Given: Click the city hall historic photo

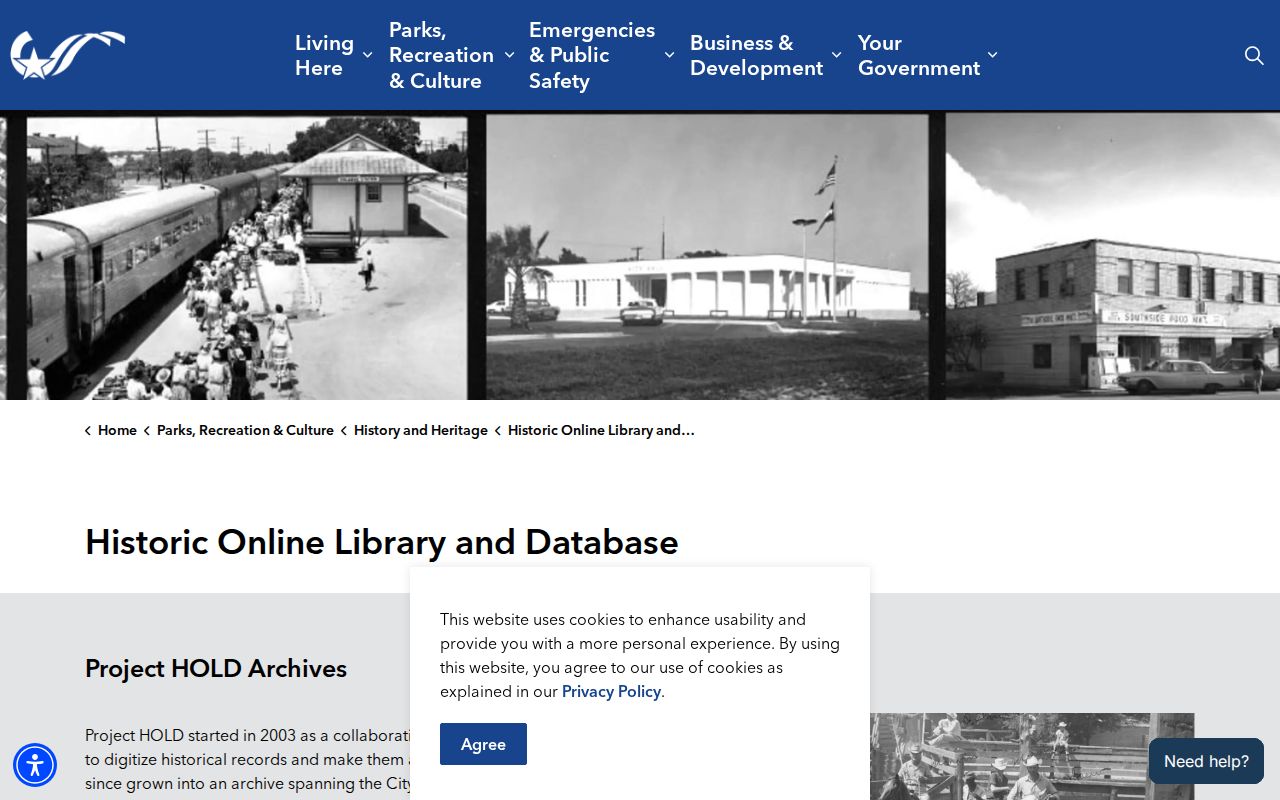Looking at the screenshot, I should point(707,256).
